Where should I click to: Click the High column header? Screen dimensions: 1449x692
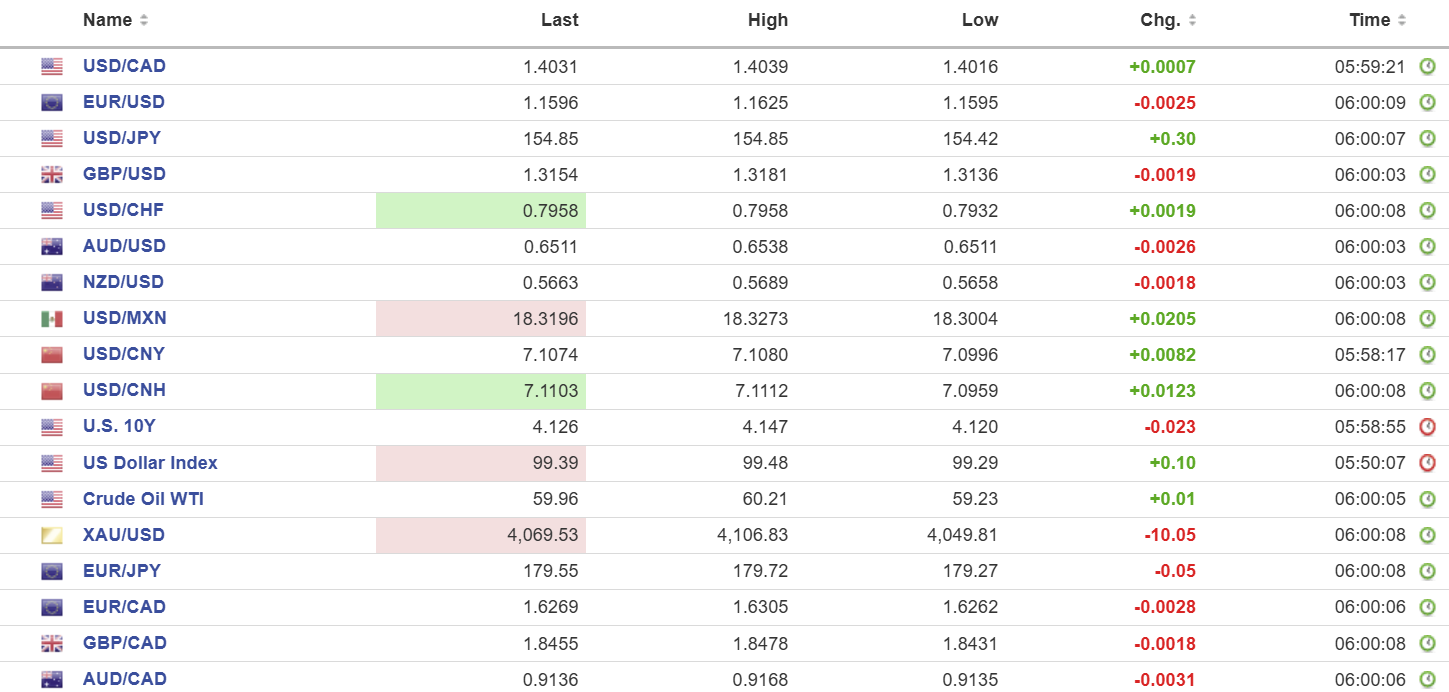(x=767, y=20)
